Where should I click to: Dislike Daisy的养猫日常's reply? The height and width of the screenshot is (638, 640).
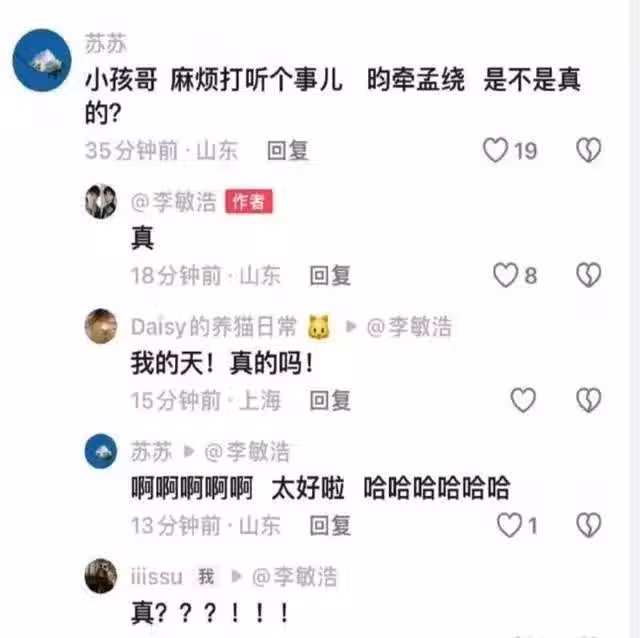[589, 400]
